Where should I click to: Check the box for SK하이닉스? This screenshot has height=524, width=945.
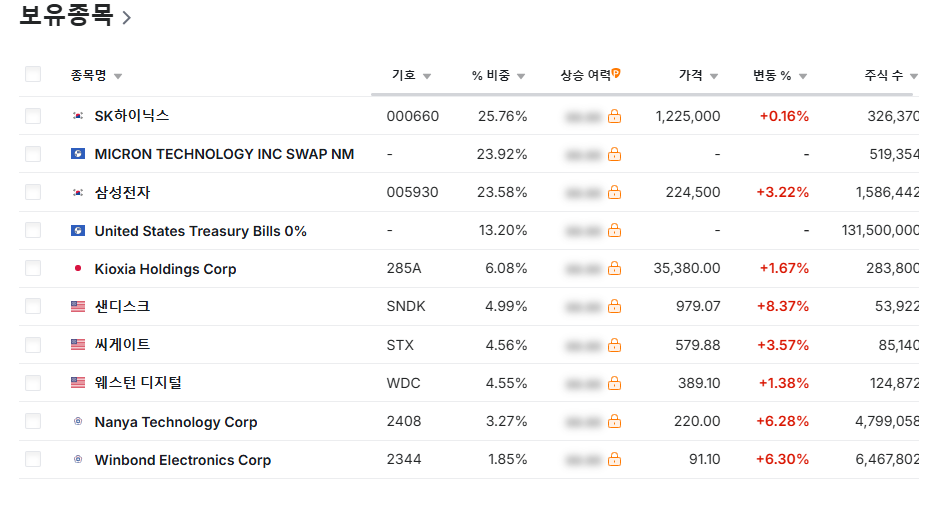pyautogui.click(x=33, y=116)
